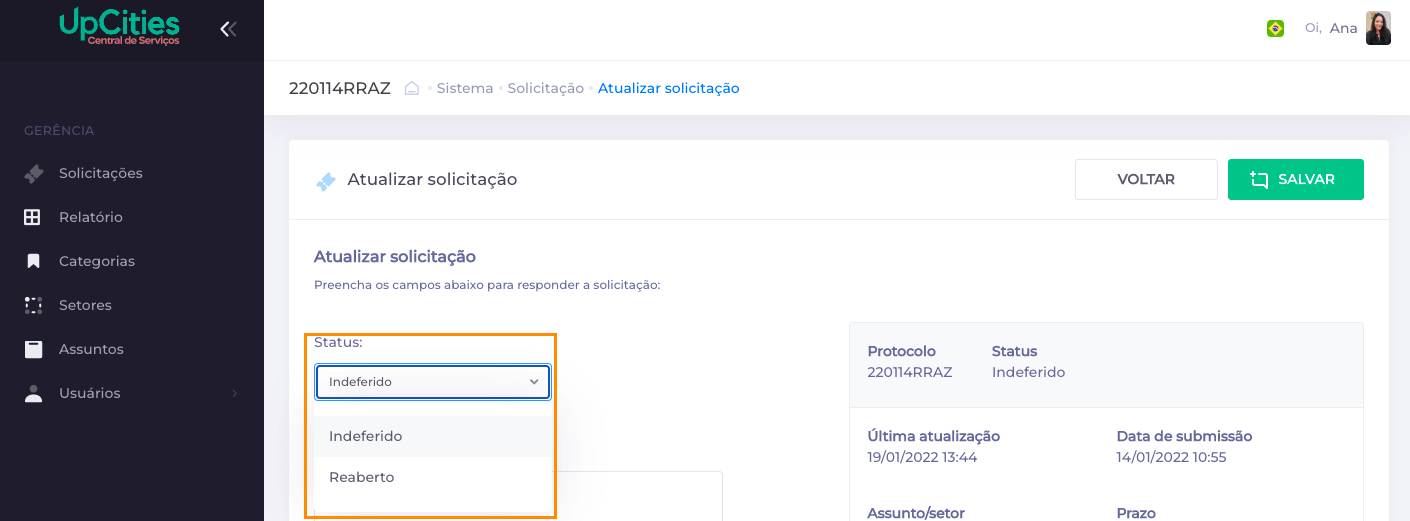Collapse the sidebar with double chevron icon
Screen dimensions: 1410x521
pos(228,29)
